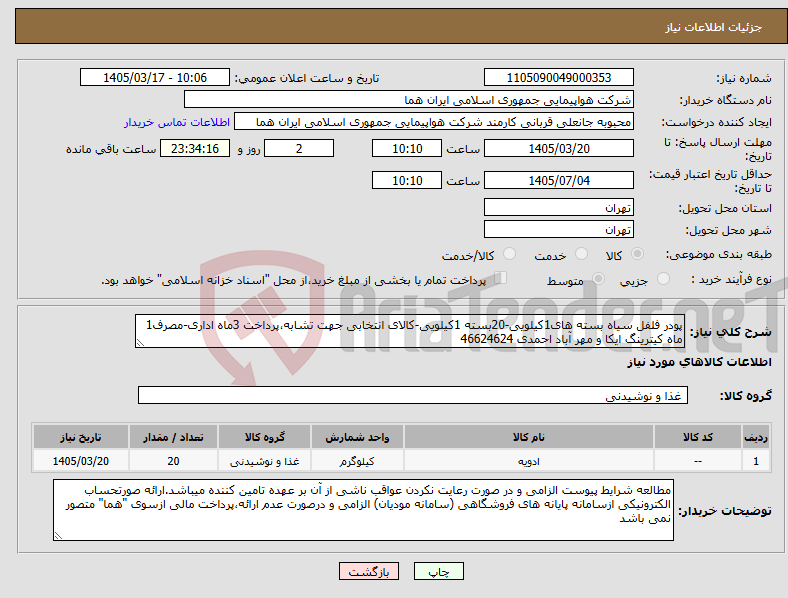Open the اطلاعات تماس خریدار link
Screen dimensions: 788x598
click(177, 122)
